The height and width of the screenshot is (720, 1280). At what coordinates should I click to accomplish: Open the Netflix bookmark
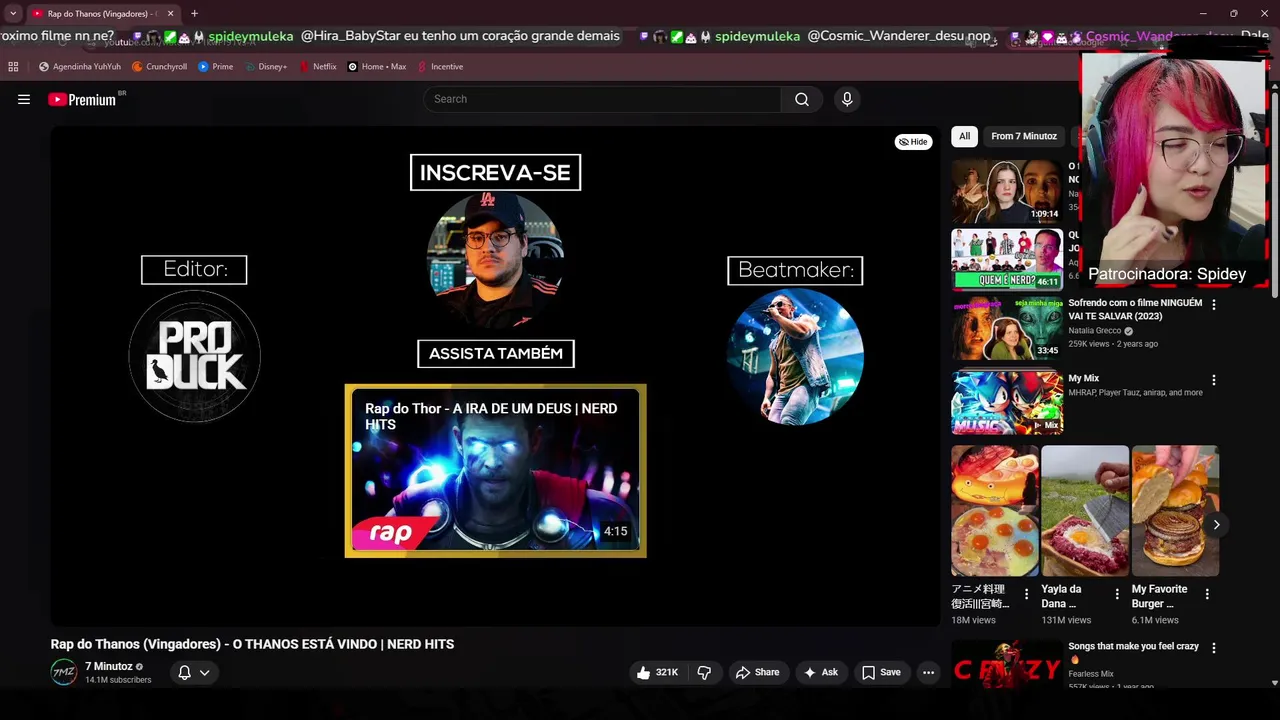pyautogui.click(x=318, y=67)
